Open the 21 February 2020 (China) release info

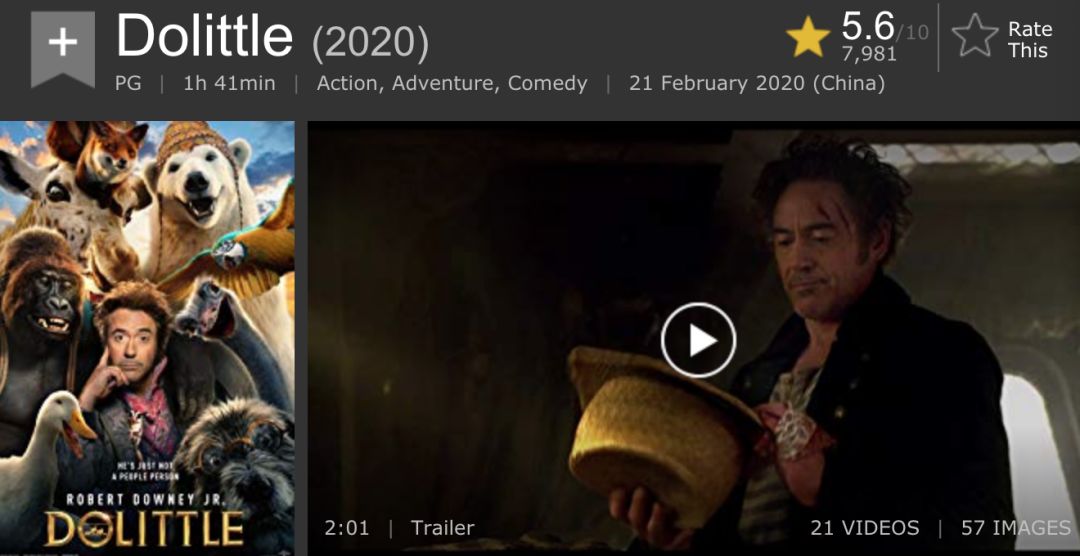757,84
